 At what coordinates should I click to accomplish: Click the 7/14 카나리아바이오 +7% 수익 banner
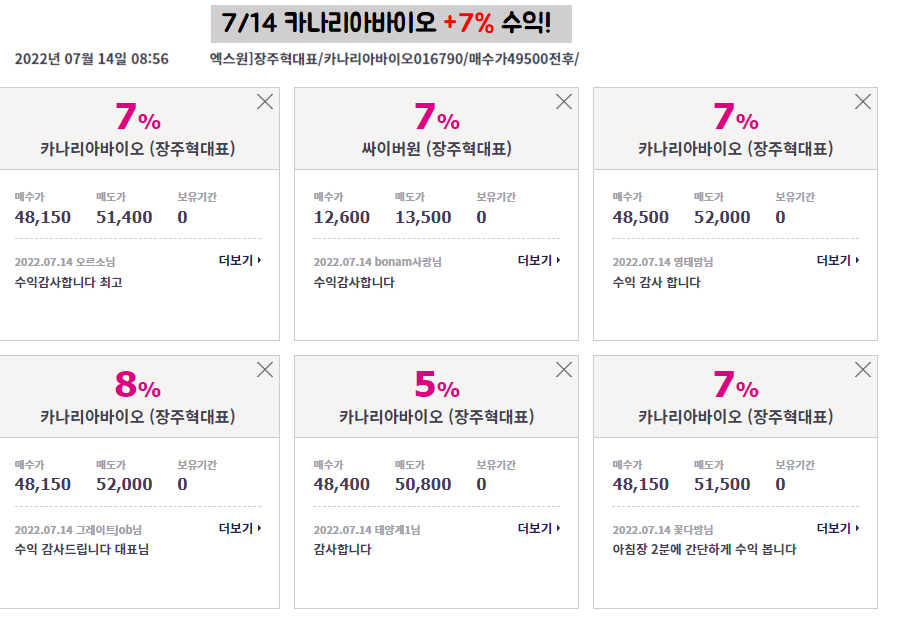[x=391, y=24]
